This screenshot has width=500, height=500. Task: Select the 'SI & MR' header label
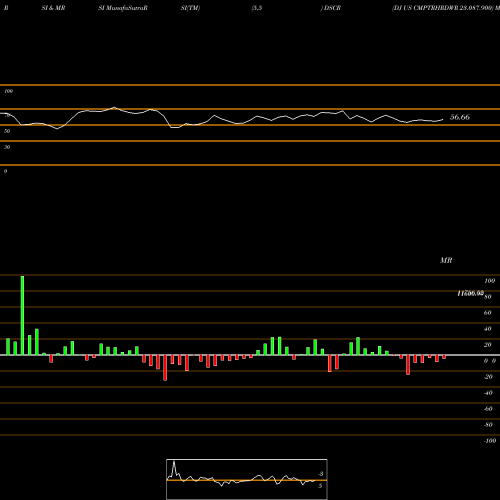coord(53,8)
